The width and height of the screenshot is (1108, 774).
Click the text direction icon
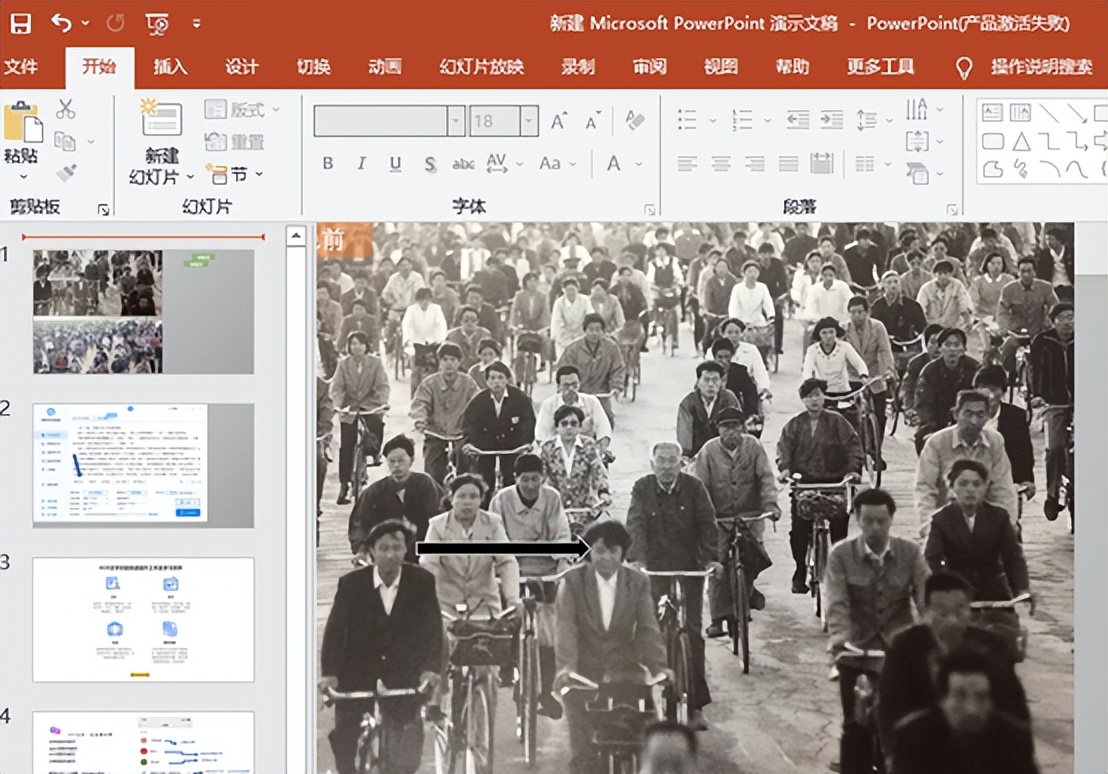pyautogui.click(x=917, y=109)
